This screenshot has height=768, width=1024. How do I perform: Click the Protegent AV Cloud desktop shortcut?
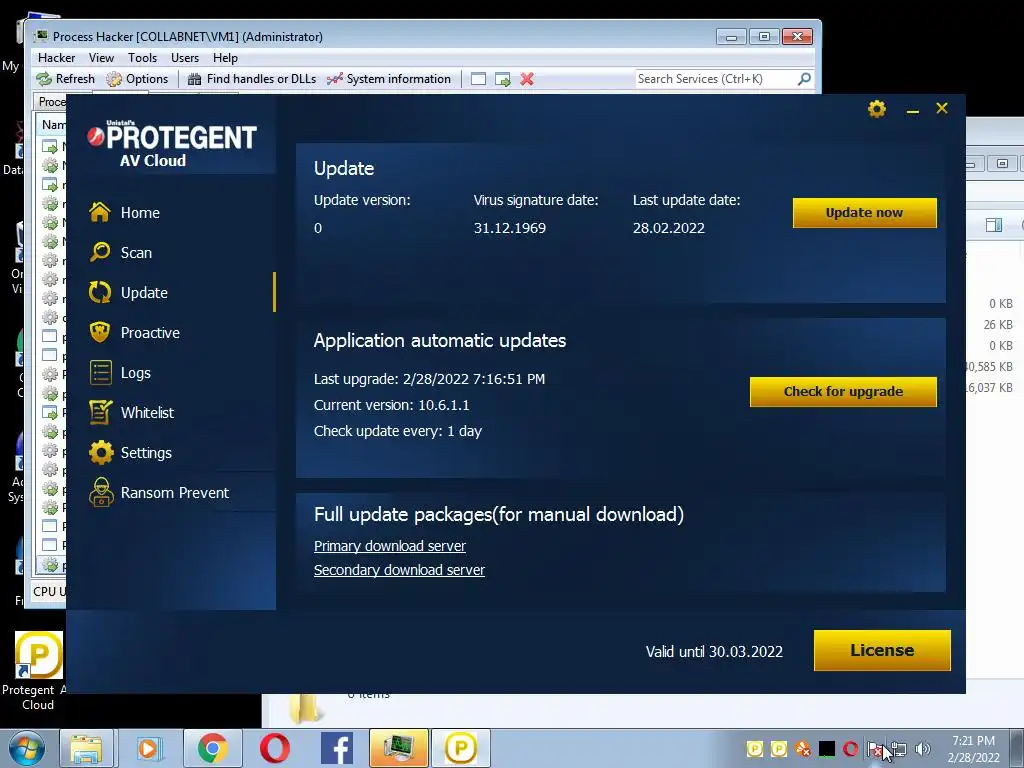click(38, 671)
